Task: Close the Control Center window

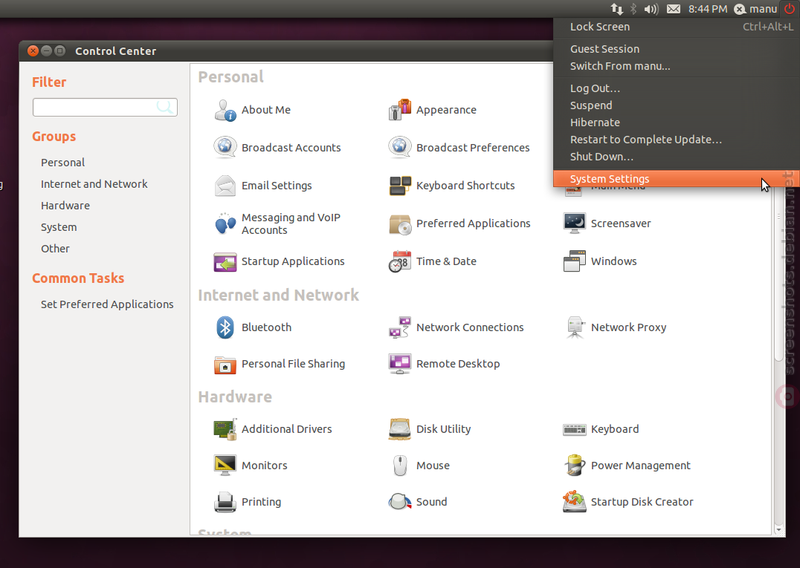Action: (33, 51)
